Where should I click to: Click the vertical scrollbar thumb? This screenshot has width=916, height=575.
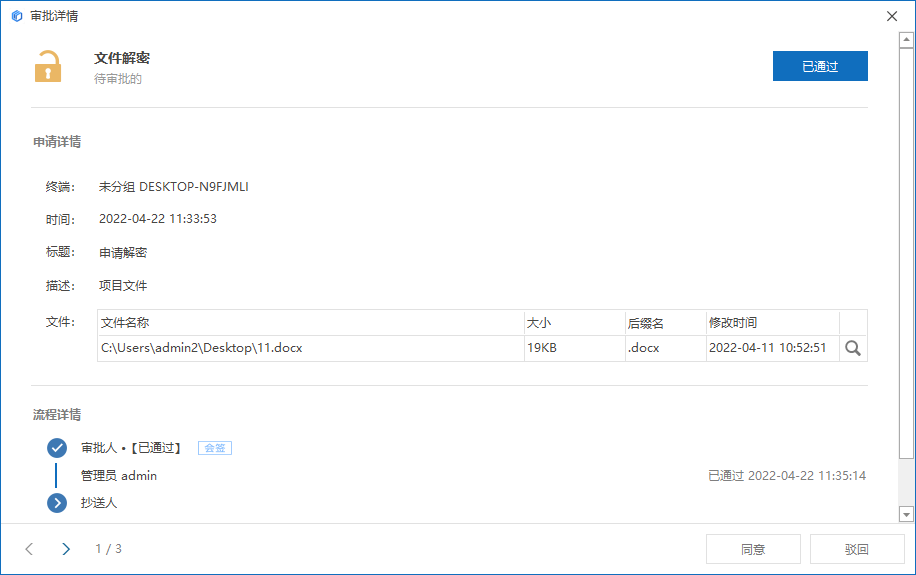click(906, 254)
